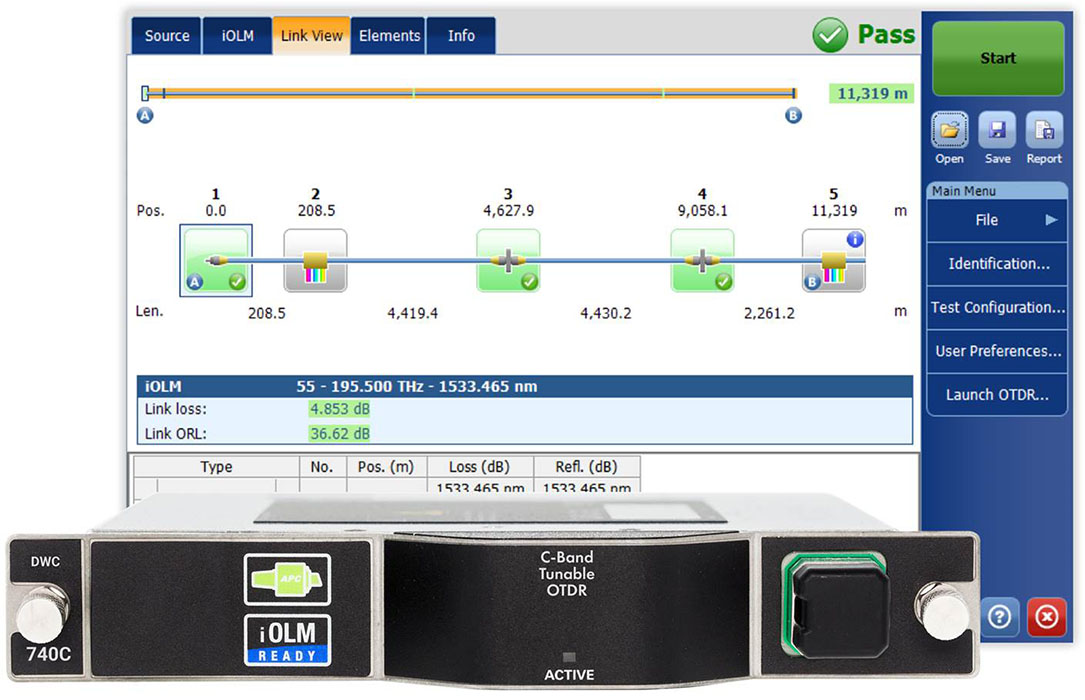Click the red close X icon
This screenshot has width=1085, height=700.
pos(1046,616)
